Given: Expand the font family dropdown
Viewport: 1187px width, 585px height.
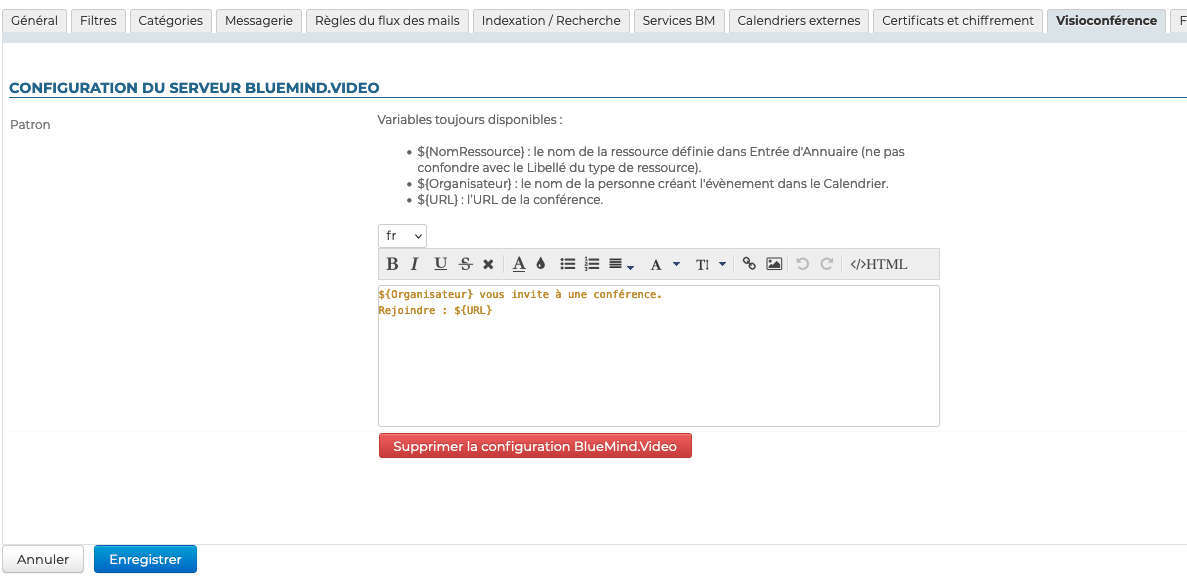Looking at the screenshot, I should click(664, 264).
